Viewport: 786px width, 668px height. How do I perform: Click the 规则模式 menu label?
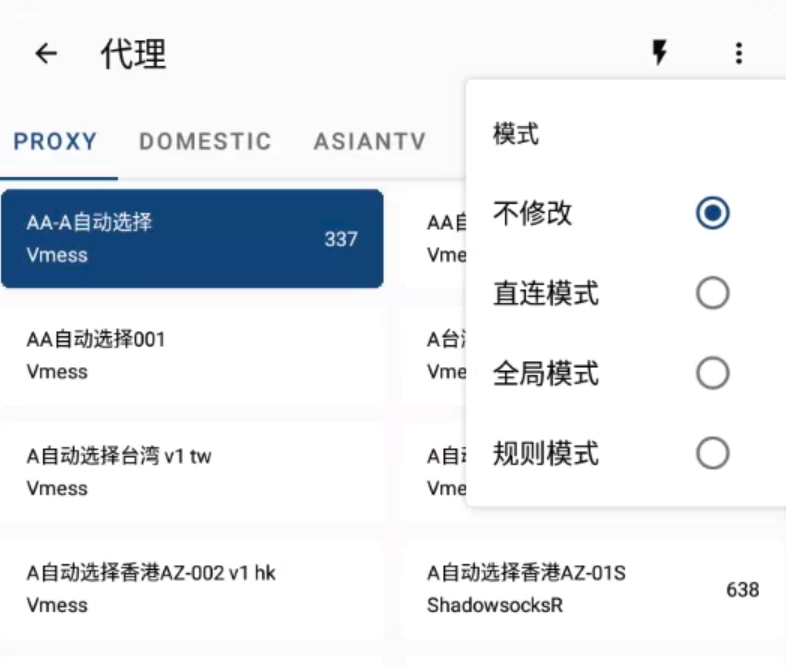pyautogui.click(x=546, y=454)
